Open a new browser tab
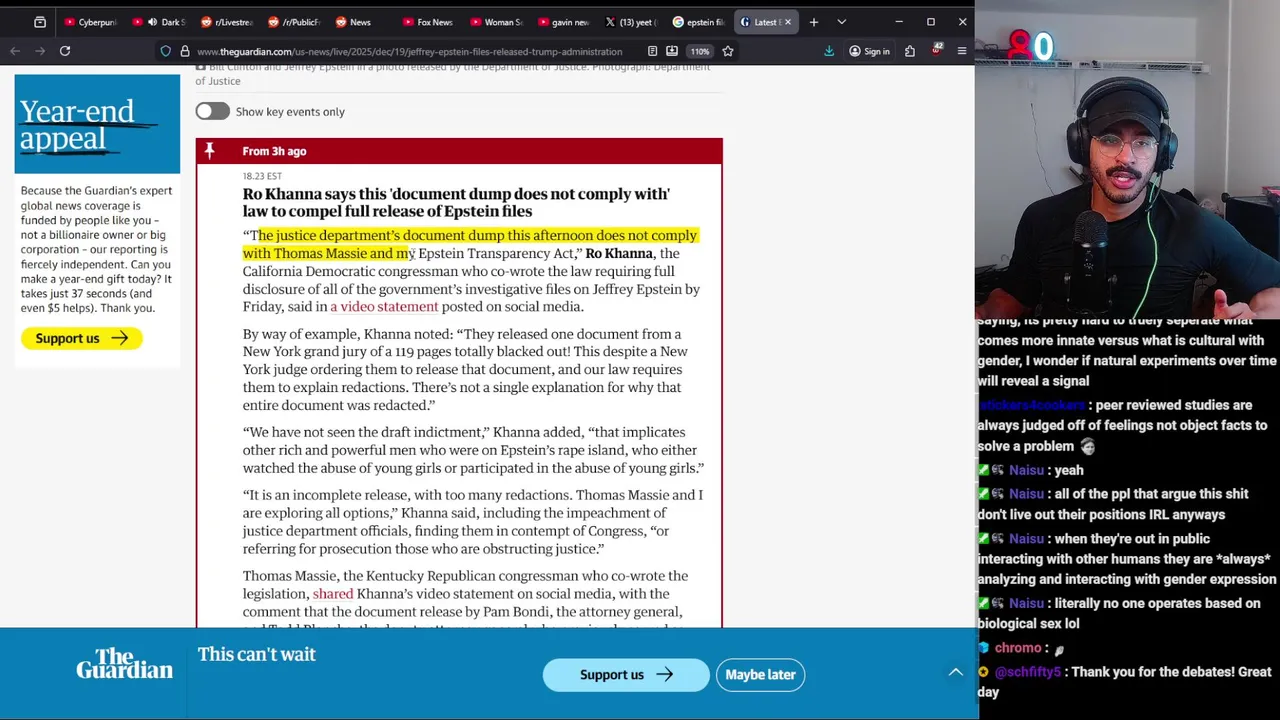The image size is (1280, 720). pyautogui.click(x=814, y=22)
